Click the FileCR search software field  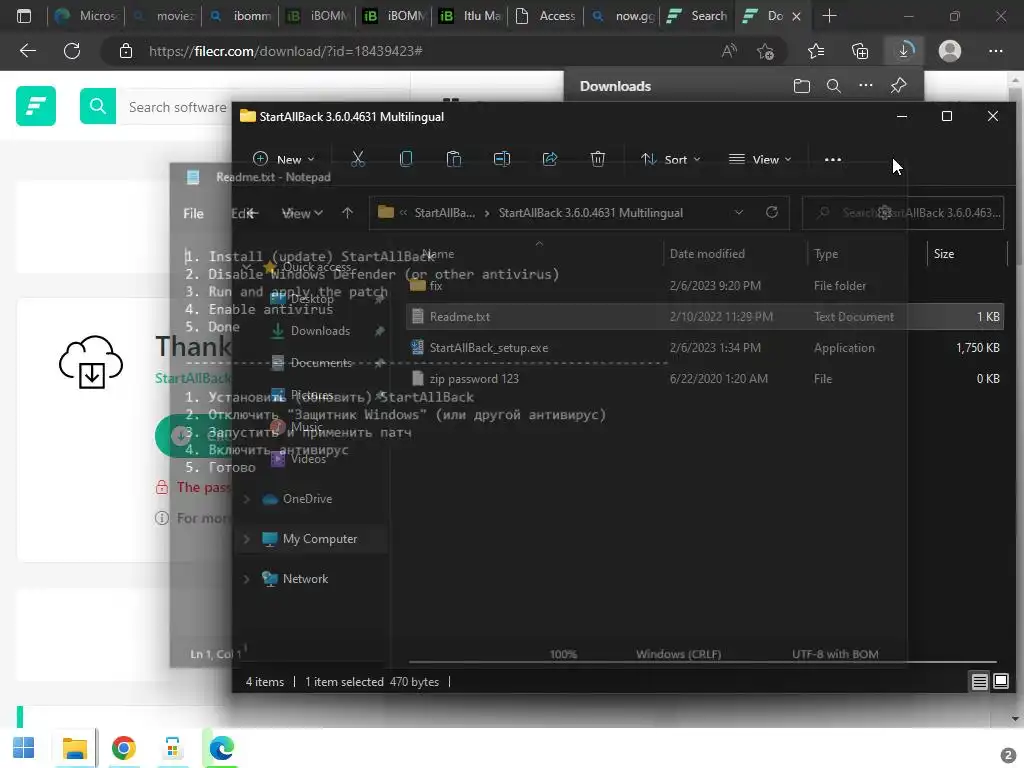[x=178, y=106]
